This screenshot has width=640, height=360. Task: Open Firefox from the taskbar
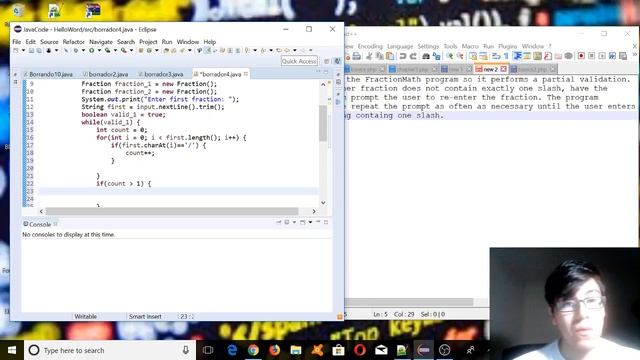(x=274, y=350)
